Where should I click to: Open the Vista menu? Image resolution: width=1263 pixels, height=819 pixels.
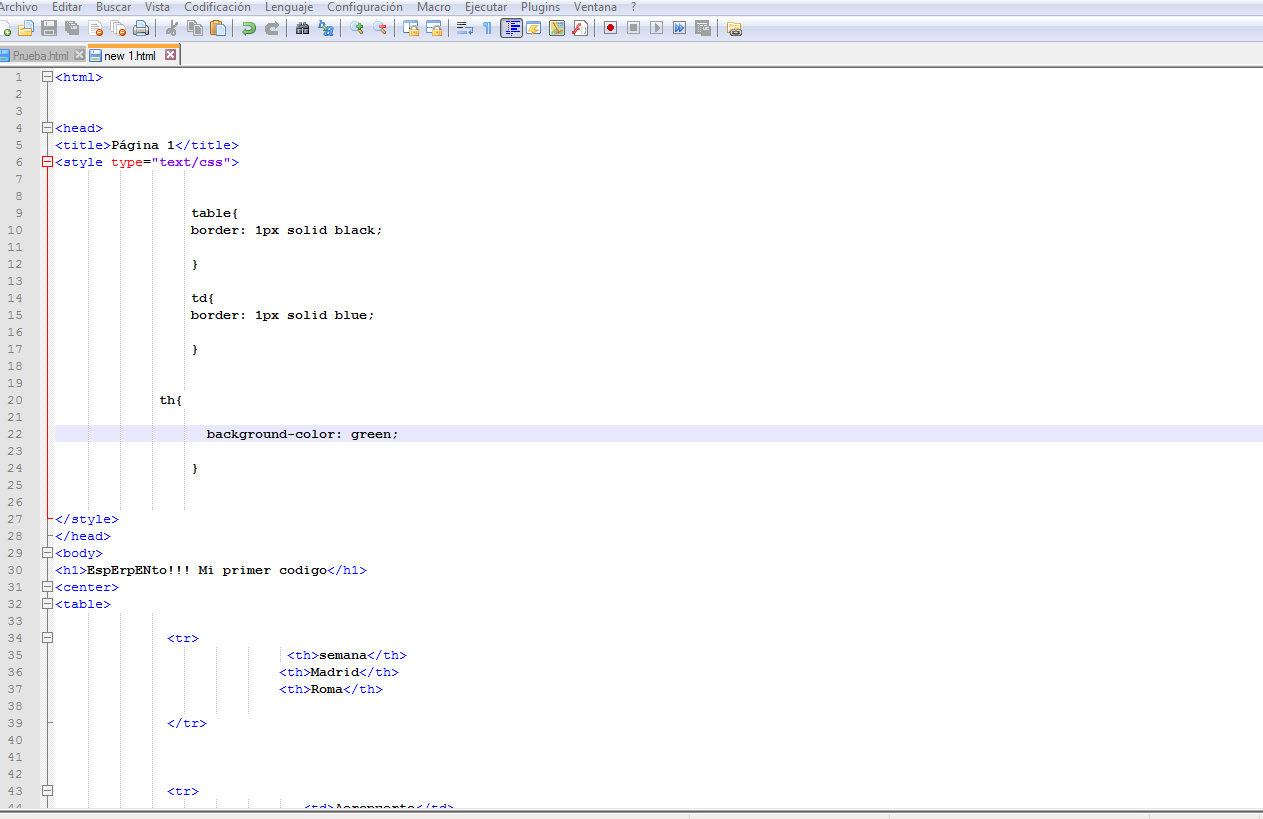tap(157, 7)
